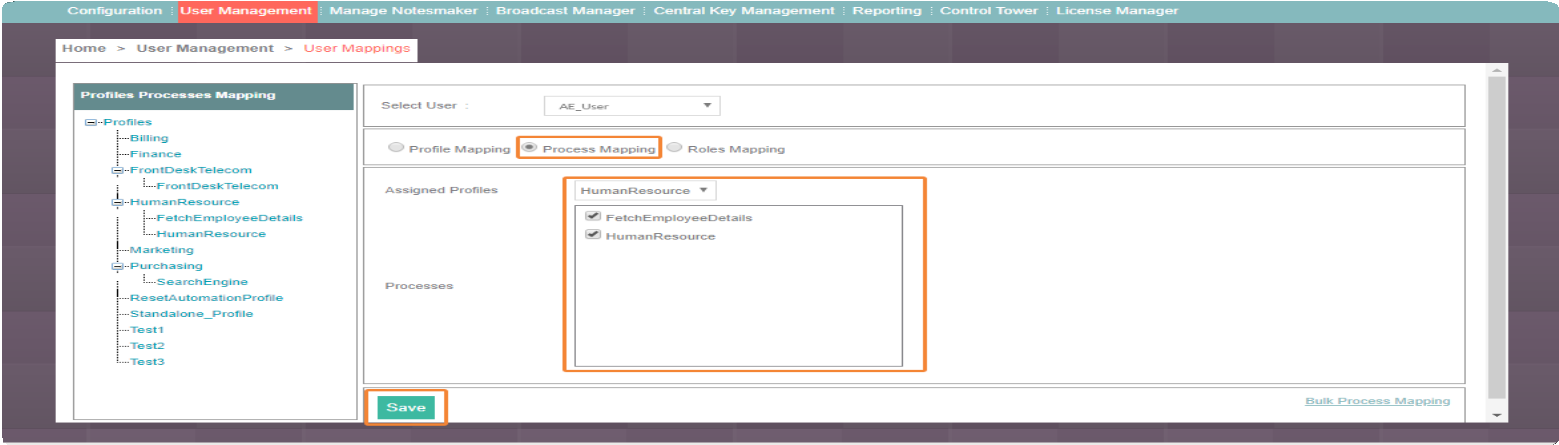Open the Assigned Profiles dropdown
Image resolution: width=1559 pixels, height=445 pixels.
click(x=645, y=190)
